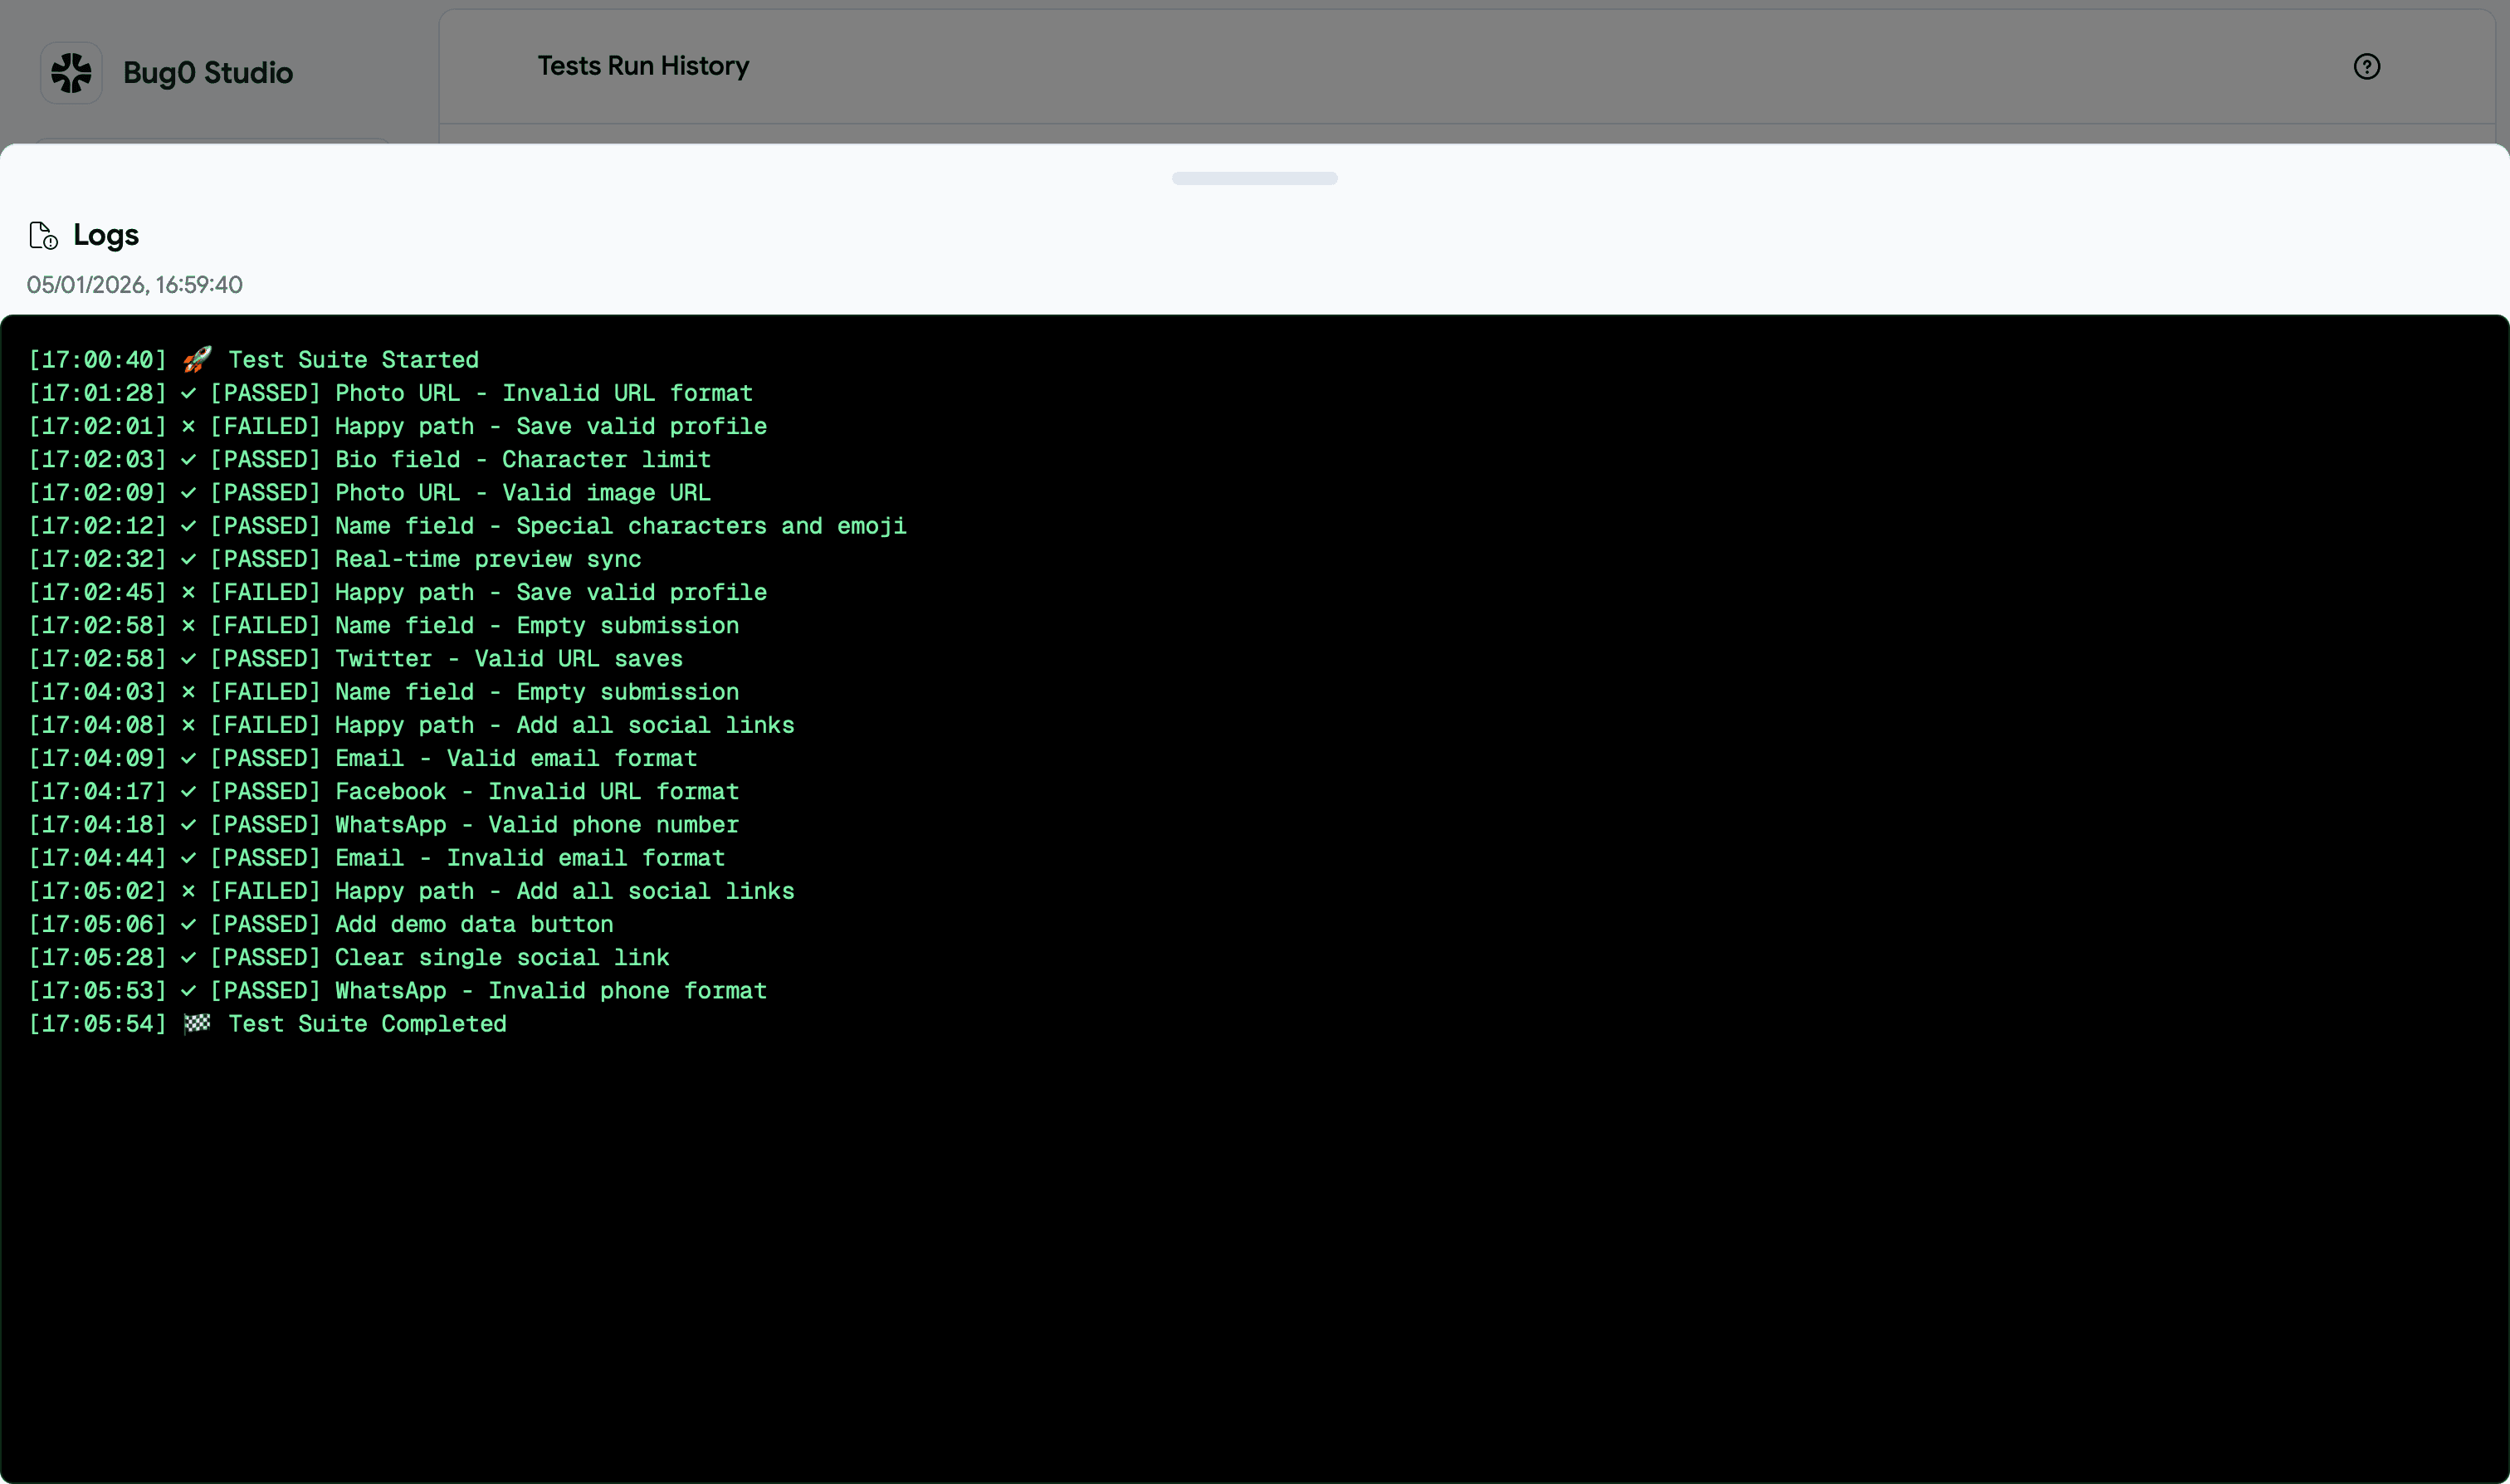Open the help question mark icon

[2366, 66]
